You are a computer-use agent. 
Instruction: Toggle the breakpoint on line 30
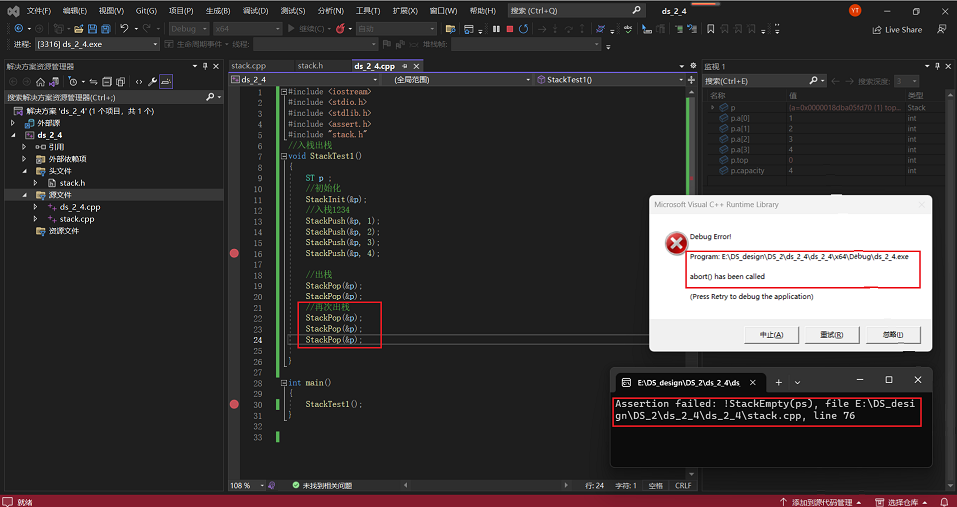[234, 404]
